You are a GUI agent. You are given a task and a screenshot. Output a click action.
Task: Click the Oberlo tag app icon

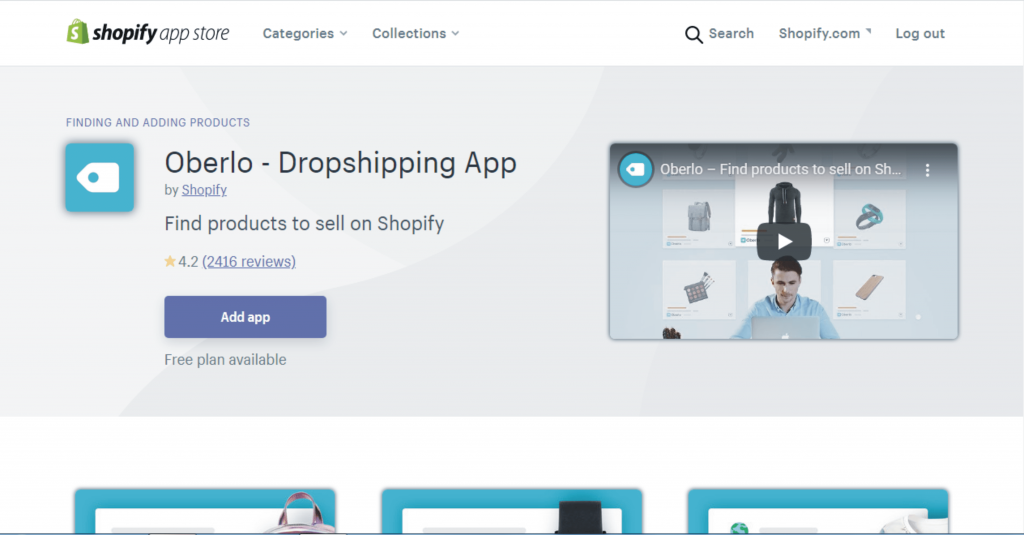click(x=99, y=178)
